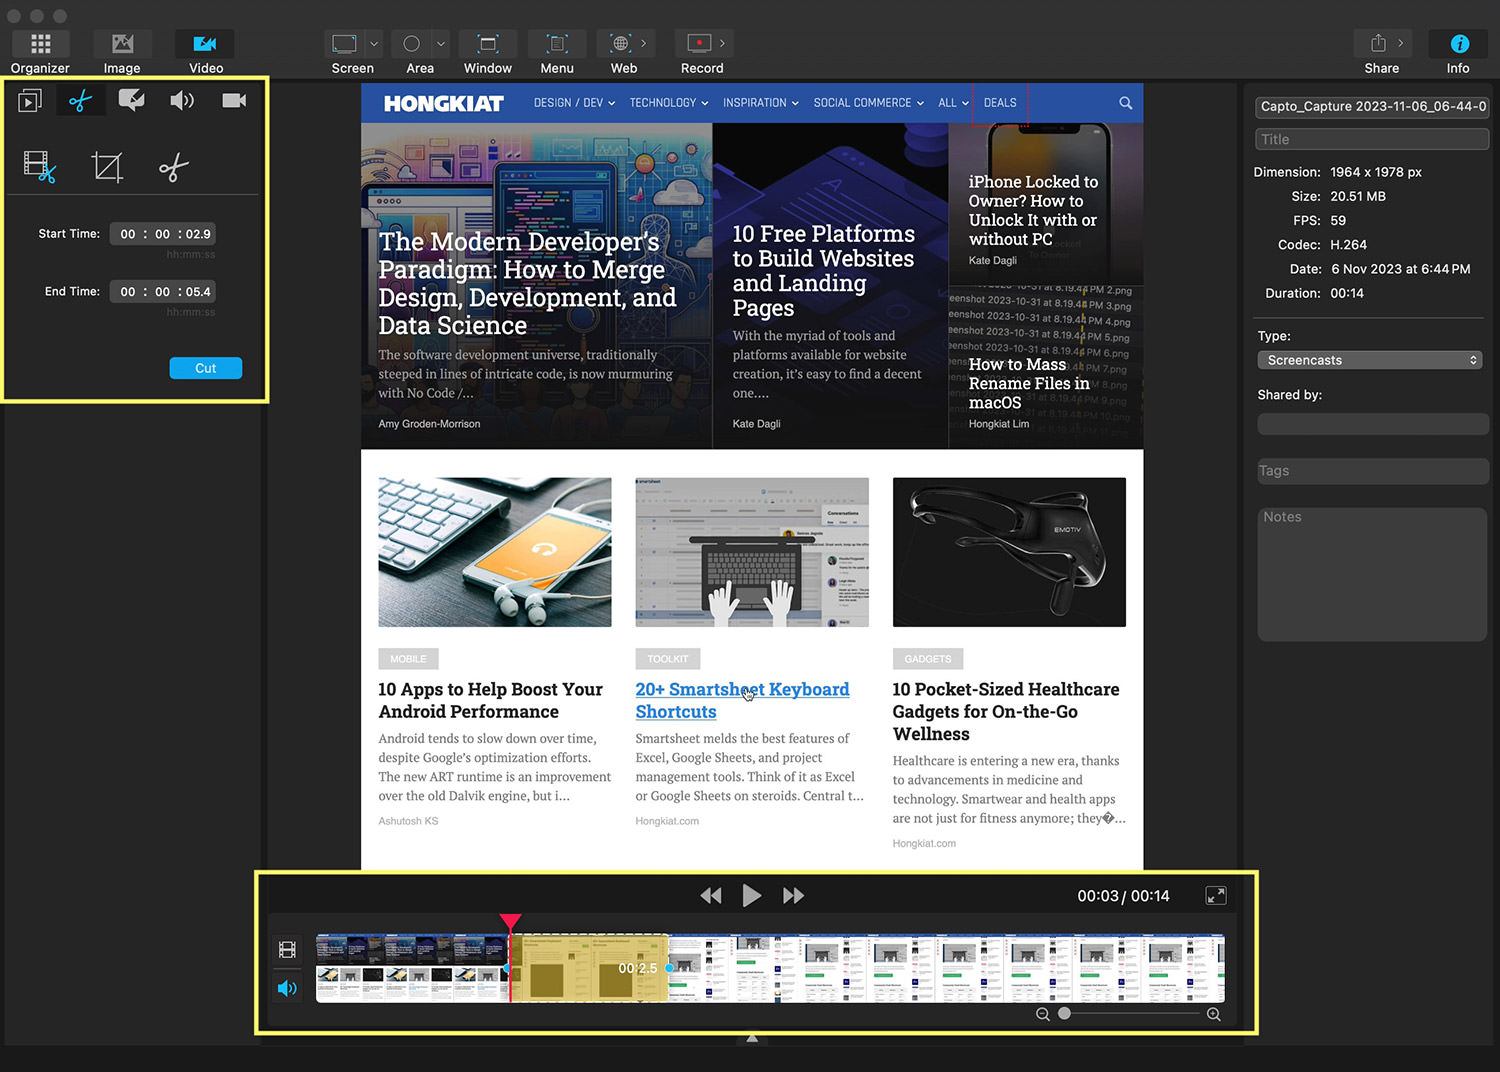Screen dimensions: 1500x1072
Task: Select the trim film strip tool
Action: (40, 167)
